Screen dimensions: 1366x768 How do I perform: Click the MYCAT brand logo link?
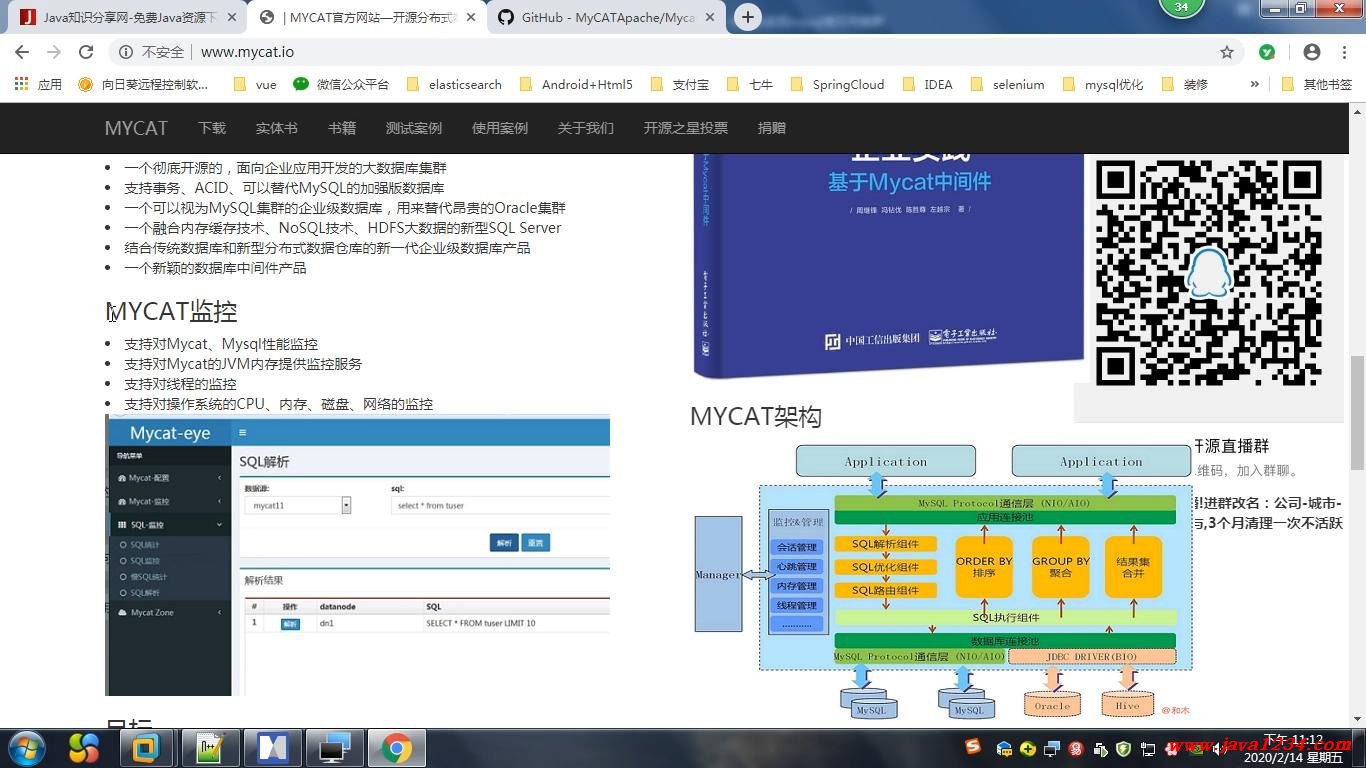tap(136, 128)
